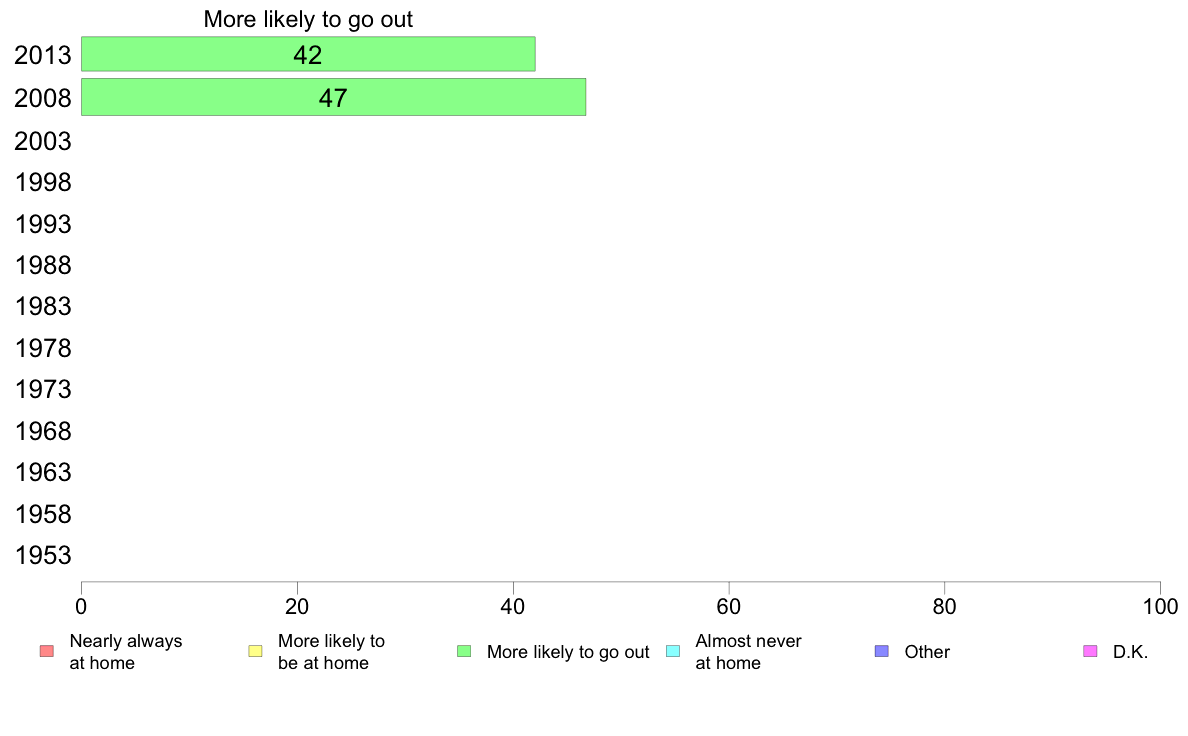
Task: Click the Nearly always at home legend text
Action: coord(126,652)
